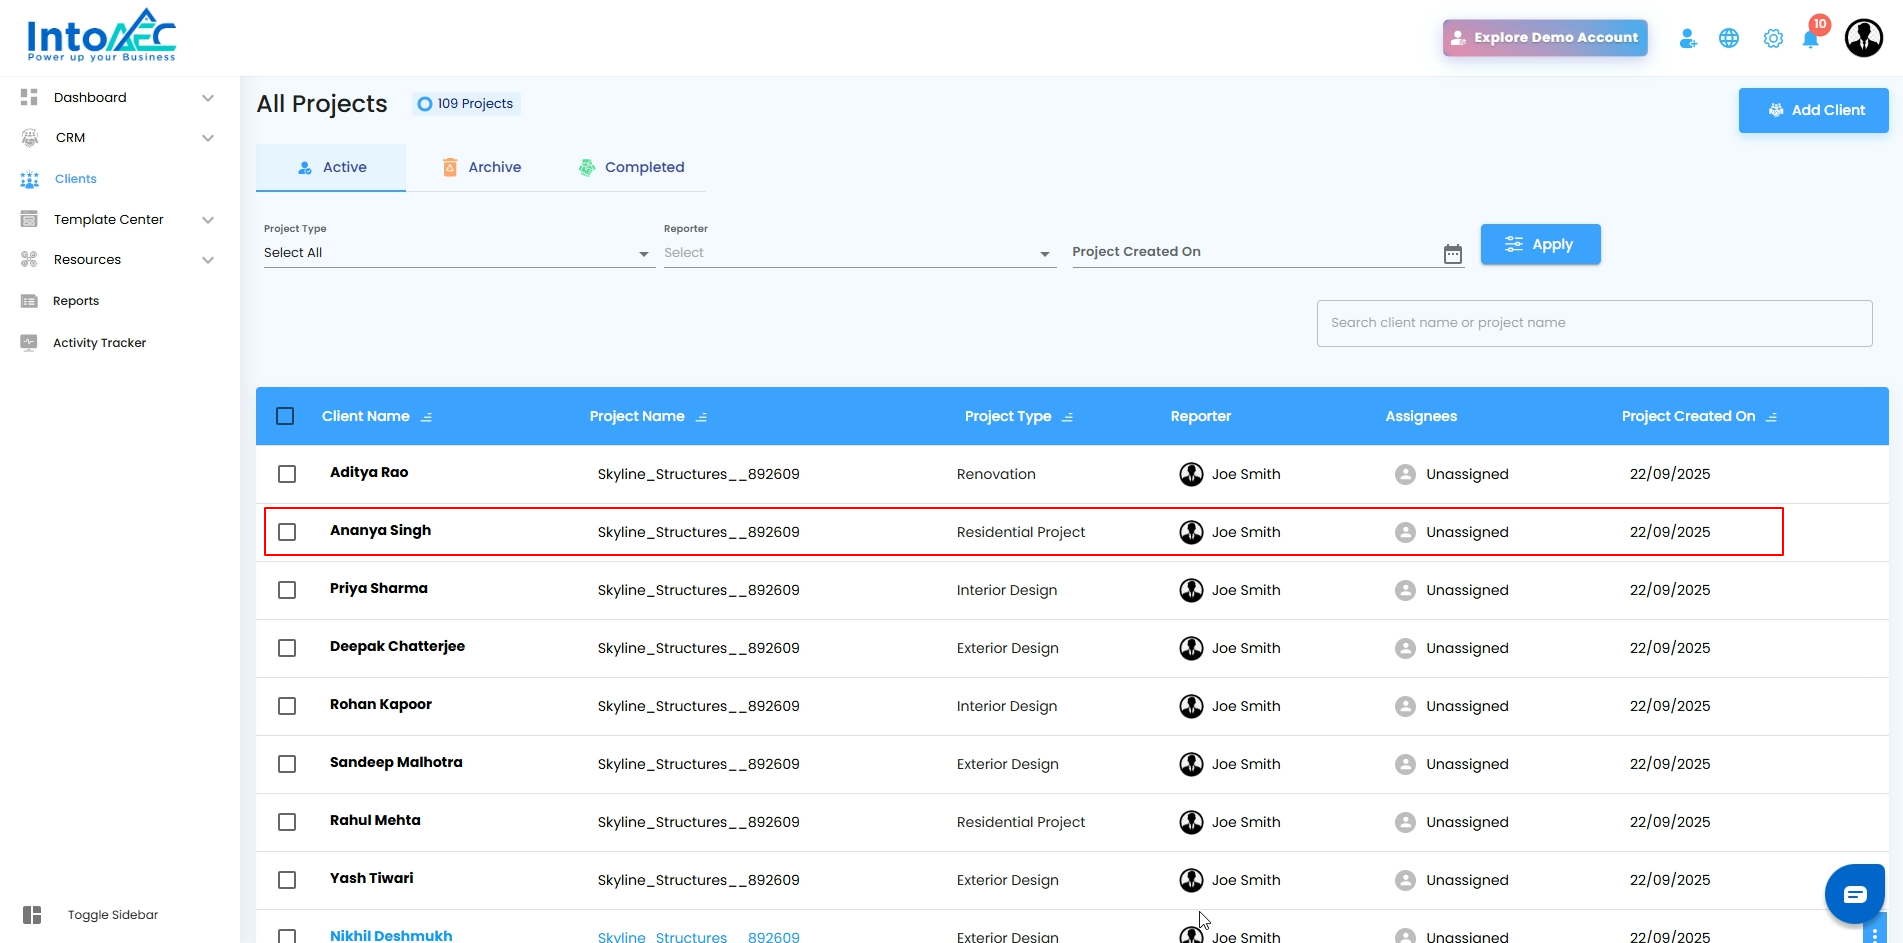
Task: Open the calendar date picker icon
Action: (x=1453, y=254)
